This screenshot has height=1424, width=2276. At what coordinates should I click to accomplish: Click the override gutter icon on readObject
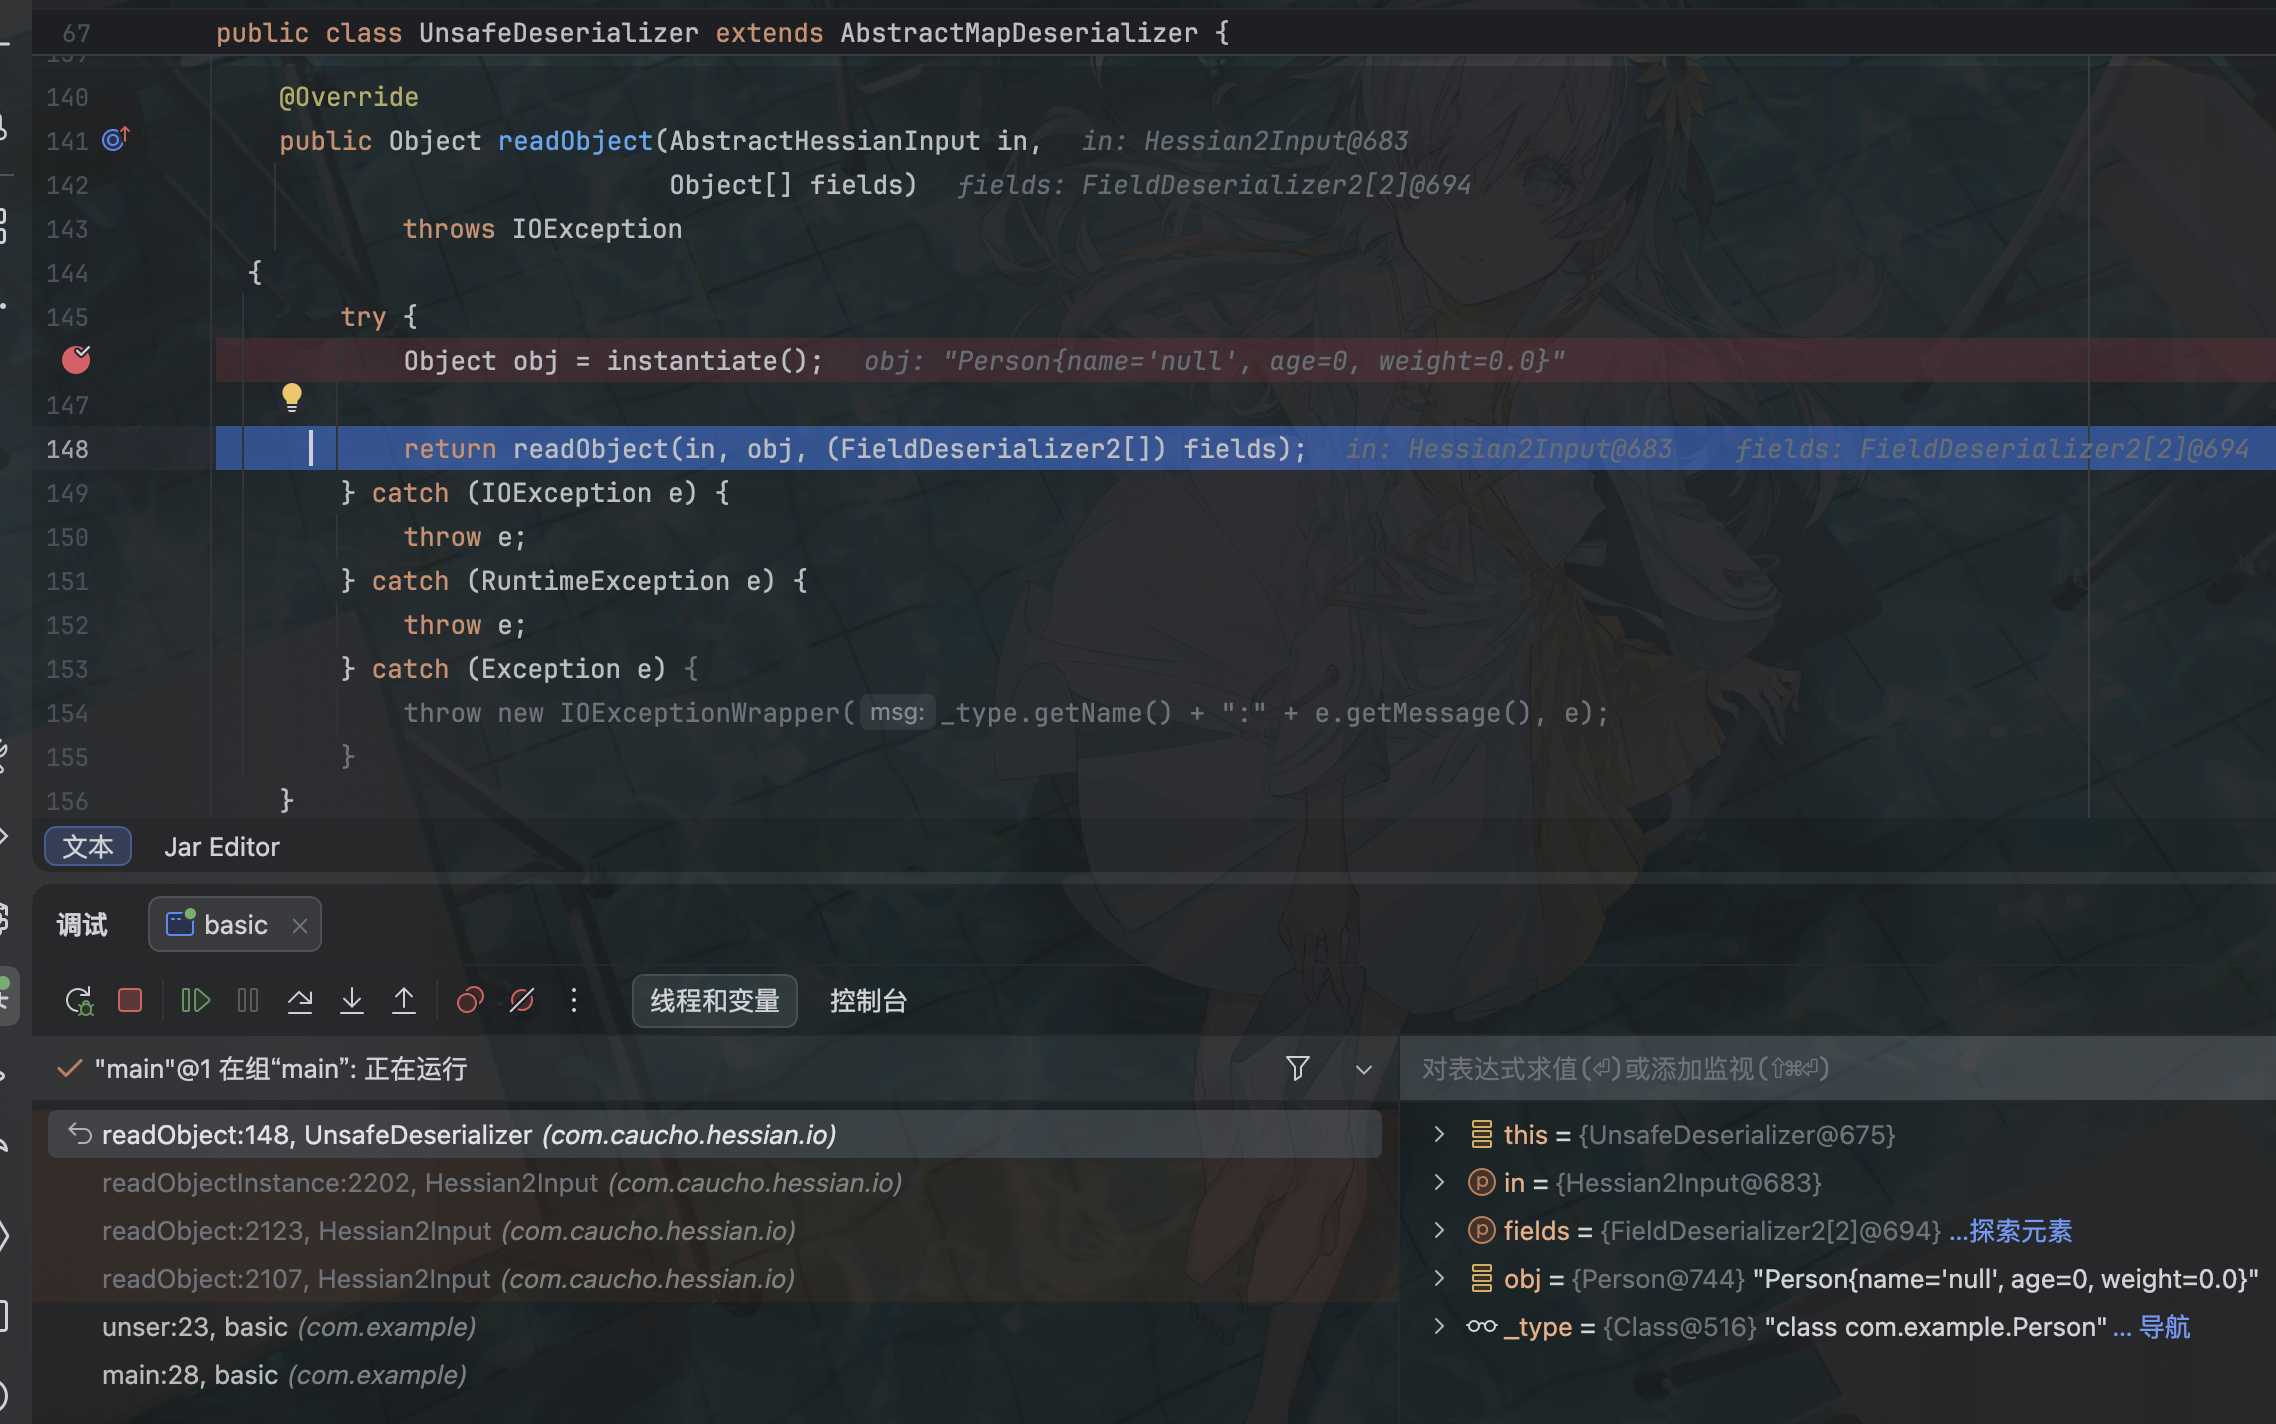[116, 140]
